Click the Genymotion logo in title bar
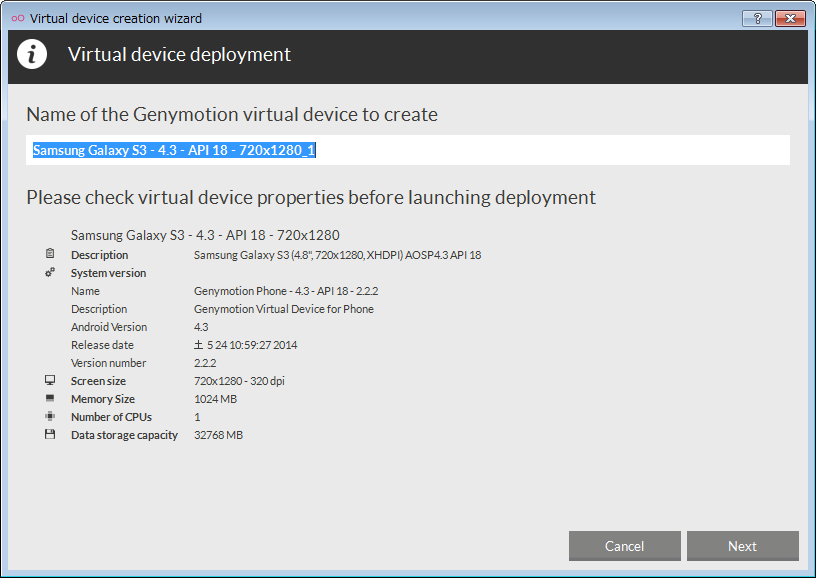The width and height of the screenshot is (816, 578). coord(18,18)
